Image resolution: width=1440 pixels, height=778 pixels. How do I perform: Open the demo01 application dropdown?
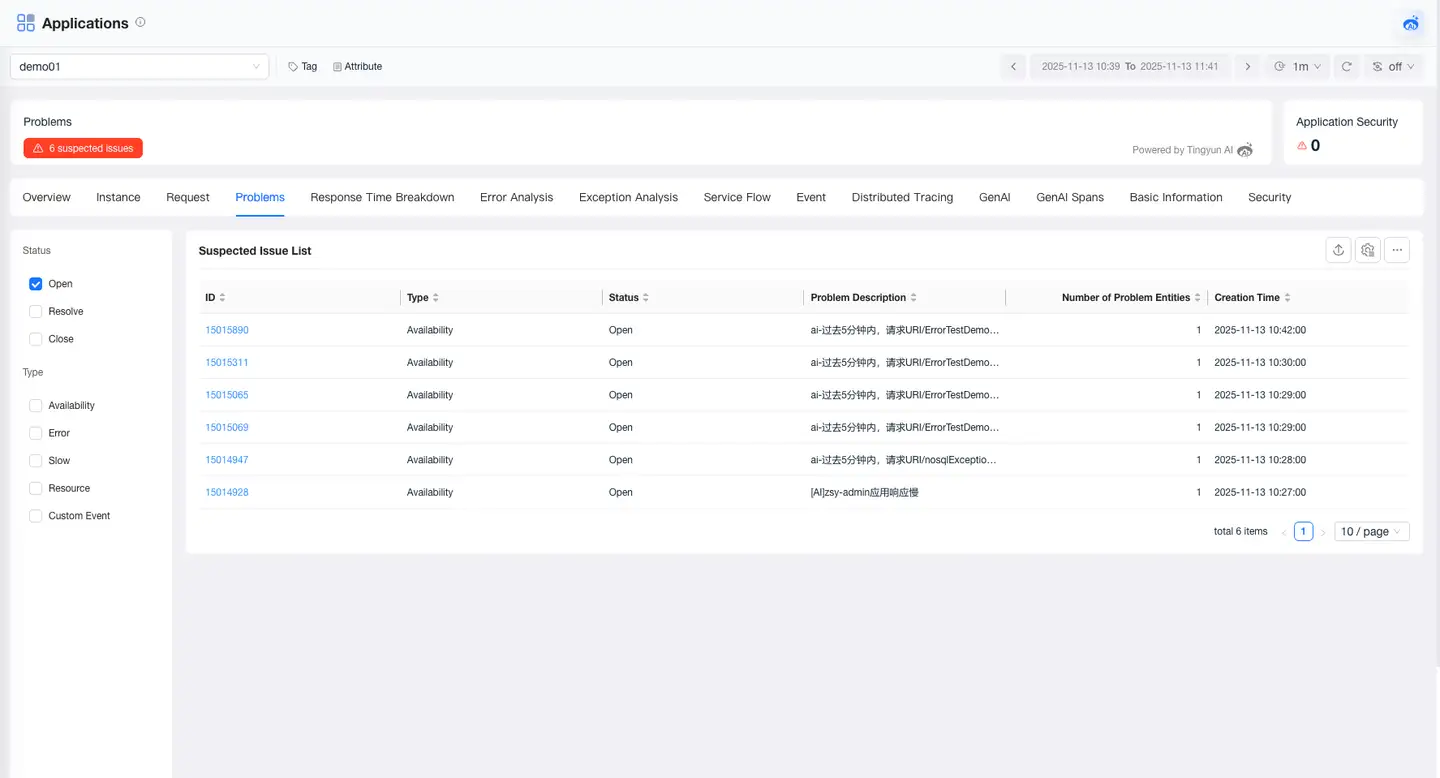point(139,67)
